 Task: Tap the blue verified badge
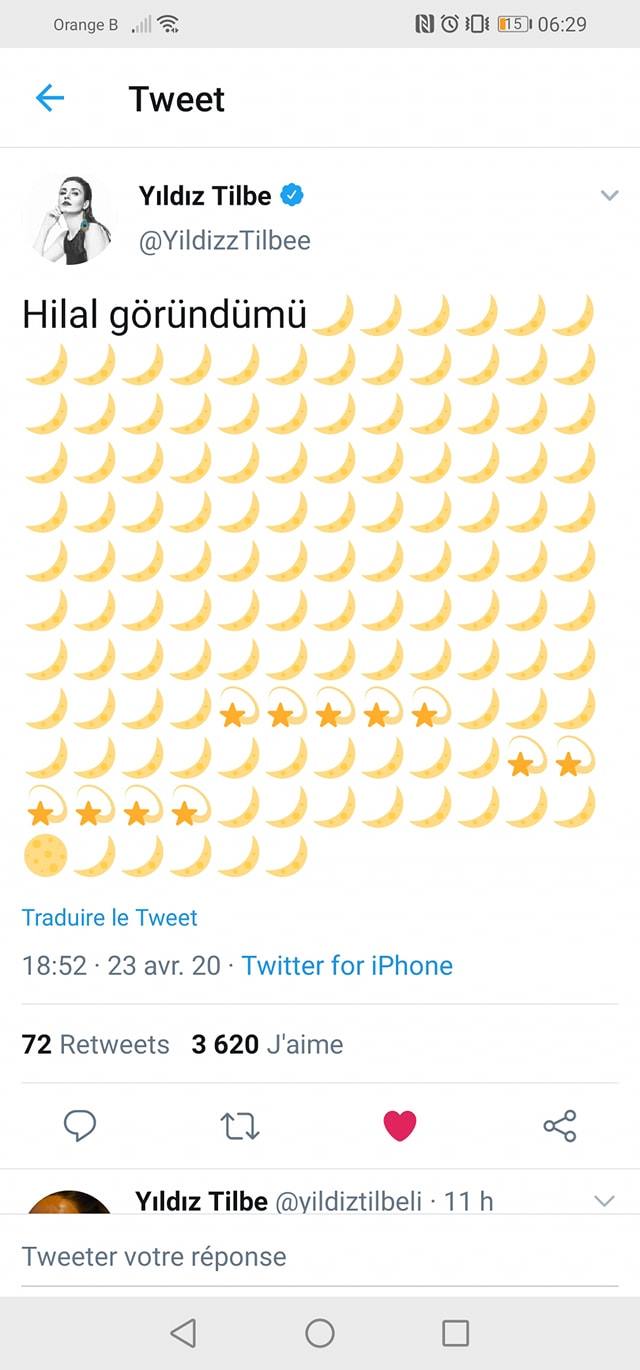point(291,195)
